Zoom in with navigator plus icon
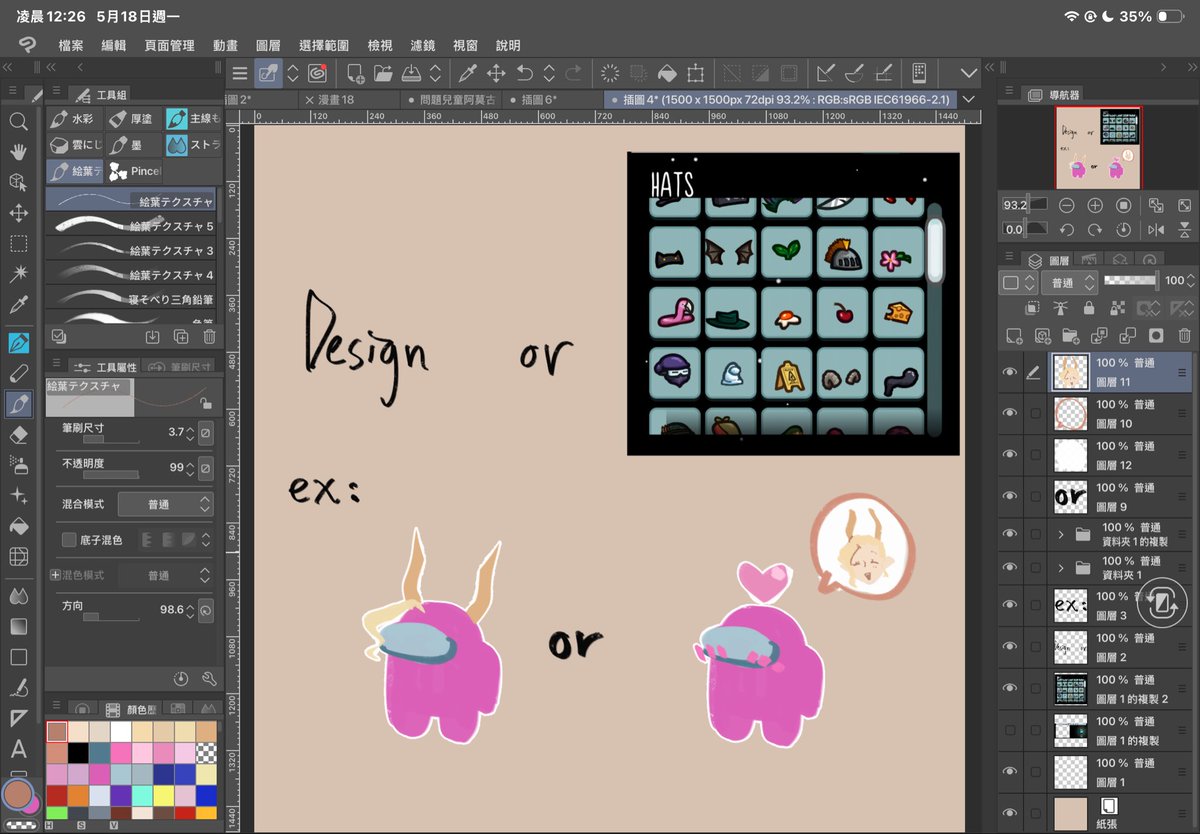The image size is (1200, 834). (x=1095, y=205)
